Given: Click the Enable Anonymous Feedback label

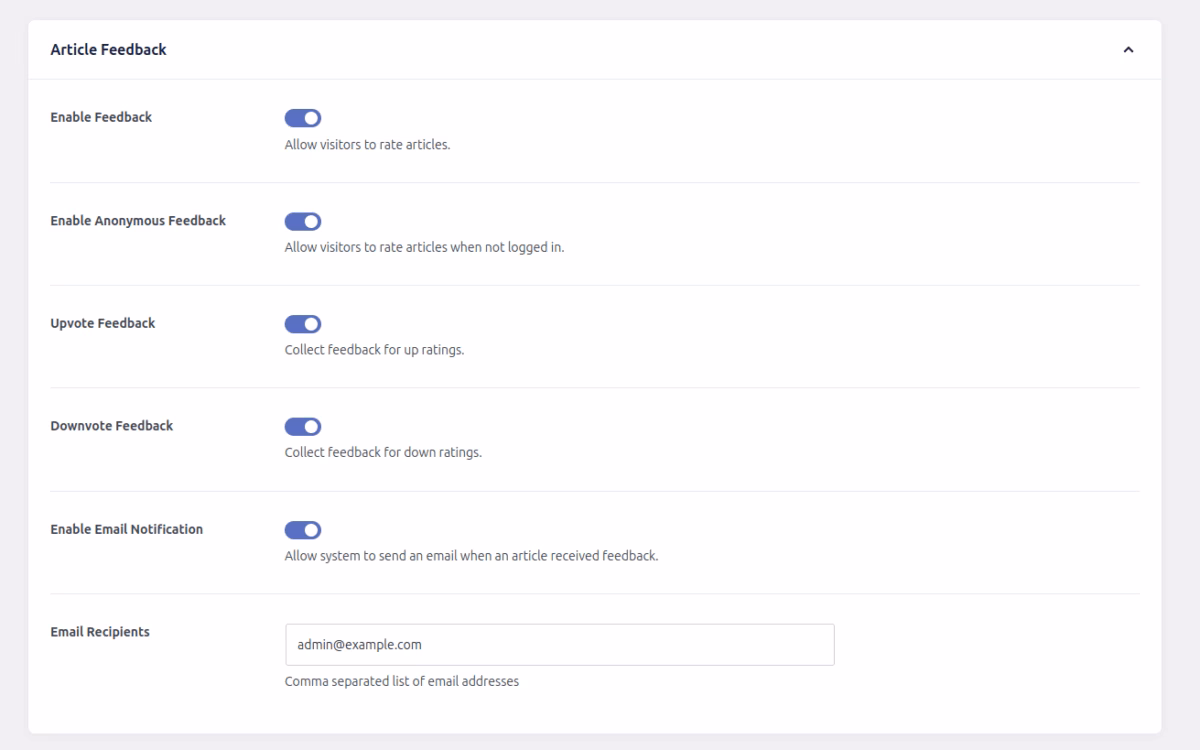Looking at the screenshot, I should click(x=140, y=220).
